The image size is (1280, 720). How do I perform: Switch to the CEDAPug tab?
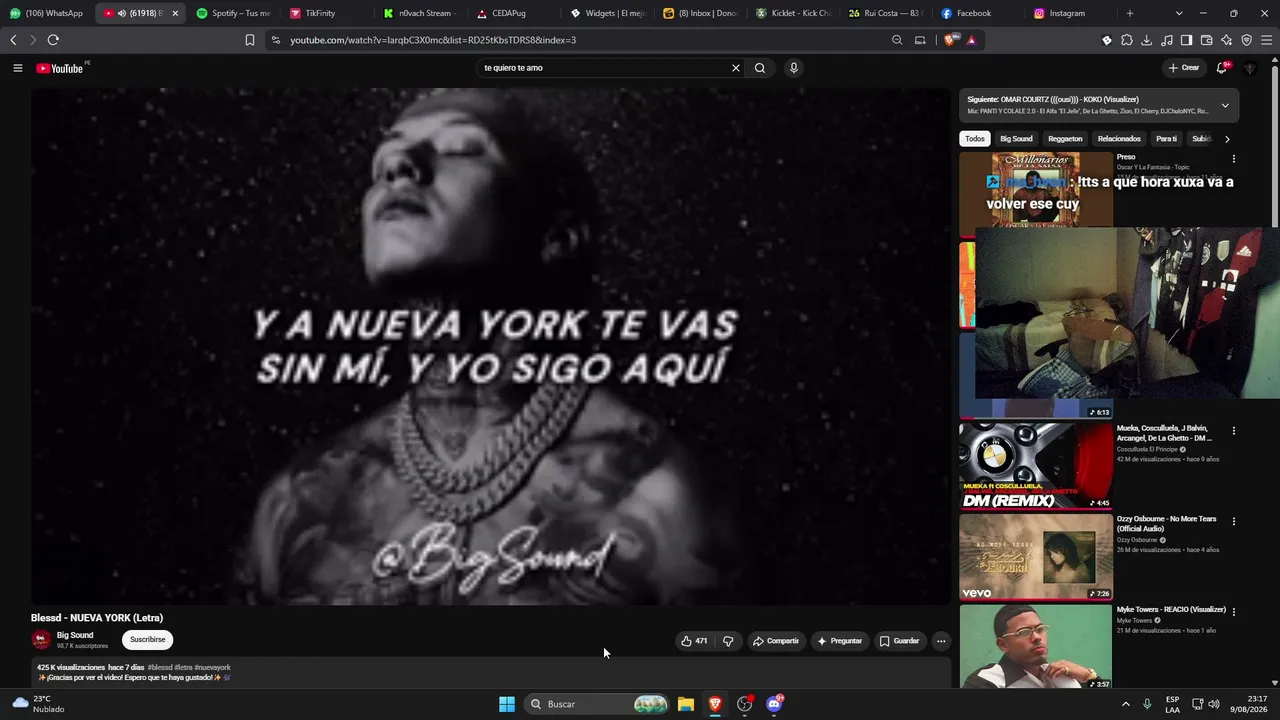click(514, 13)
